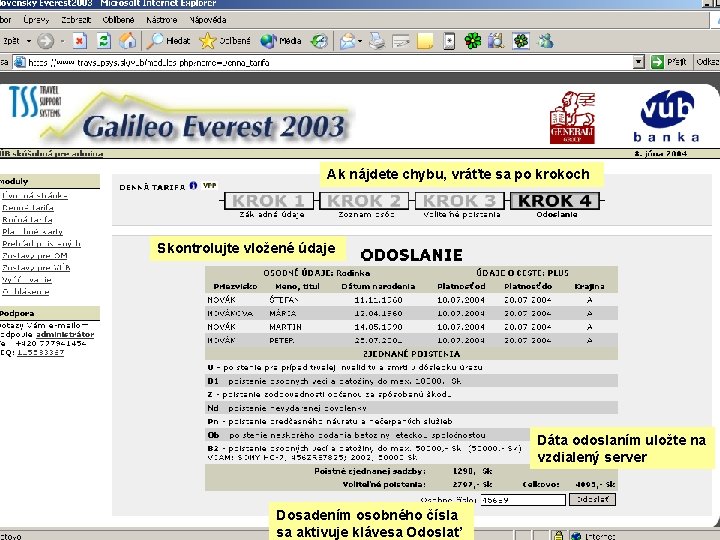Click into the URL address field

328,62
